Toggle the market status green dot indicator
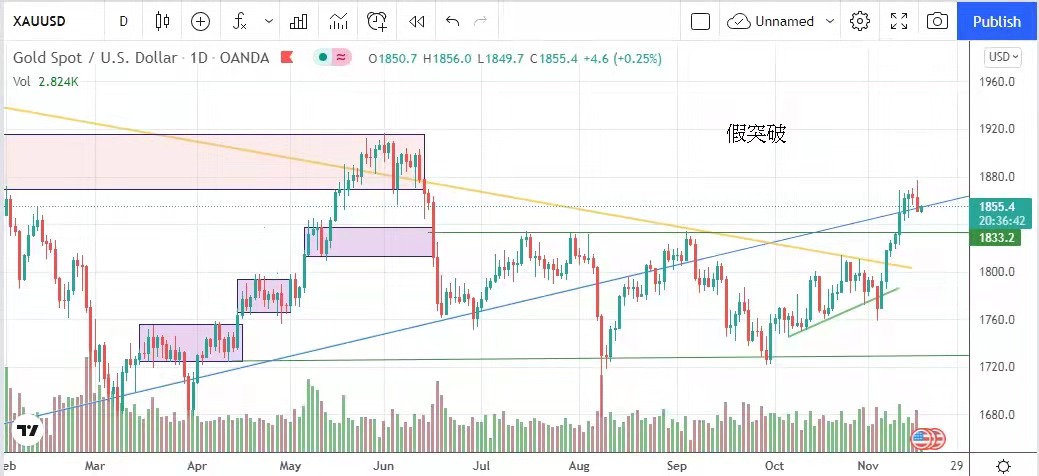The image size is (1039, 476). 323,58
